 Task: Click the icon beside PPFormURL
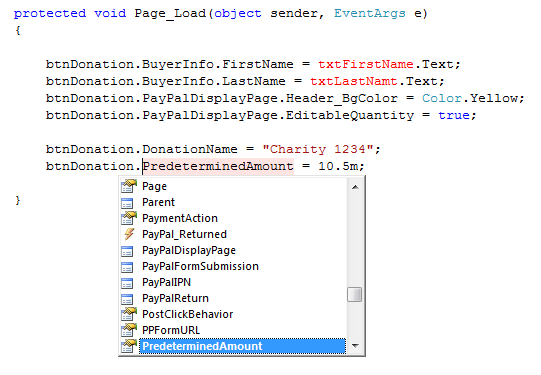[x=129, y=330]
